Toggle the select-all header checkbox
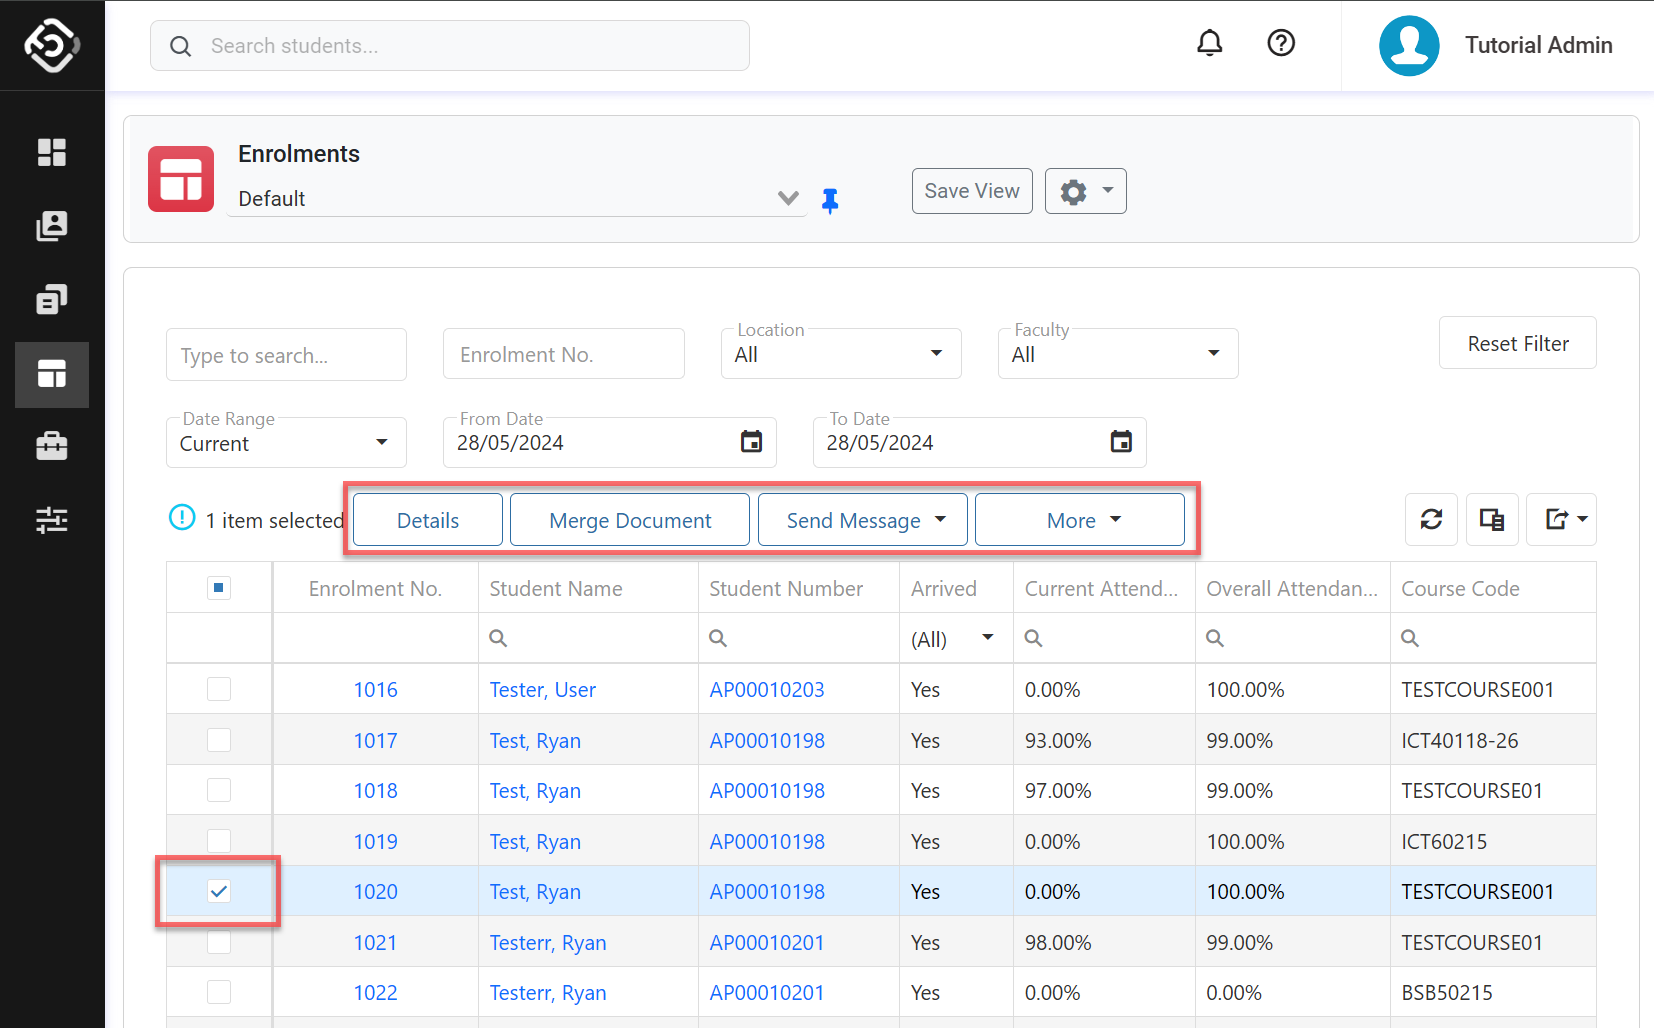This screenshot has height=1028, width=1654. tap(219, 588)
